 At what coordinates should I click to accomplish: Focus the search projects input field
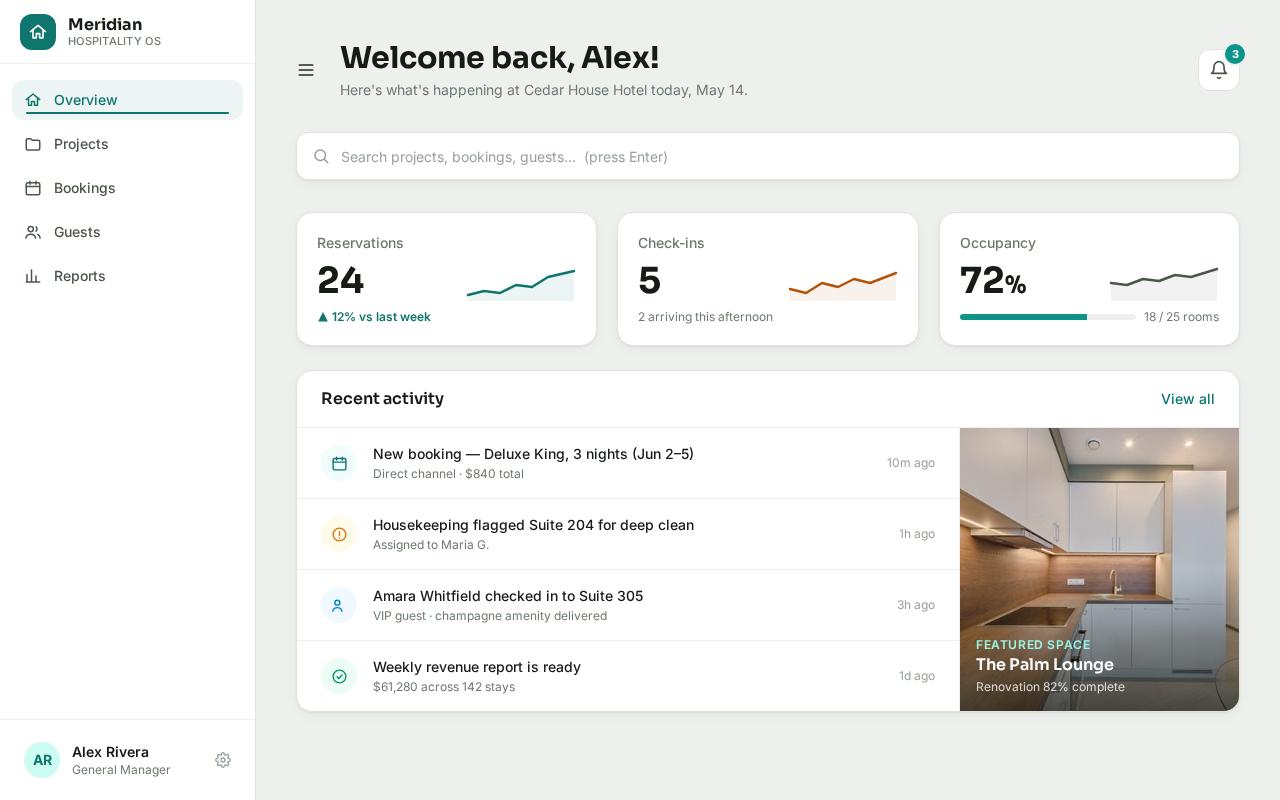click(x=768, y=156)
